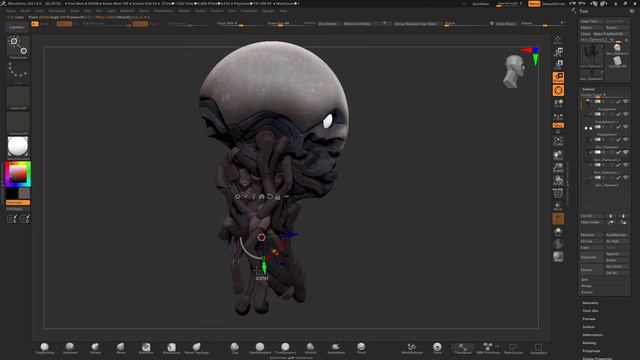Click the gizmo gear customize icon

click(238, 197)
